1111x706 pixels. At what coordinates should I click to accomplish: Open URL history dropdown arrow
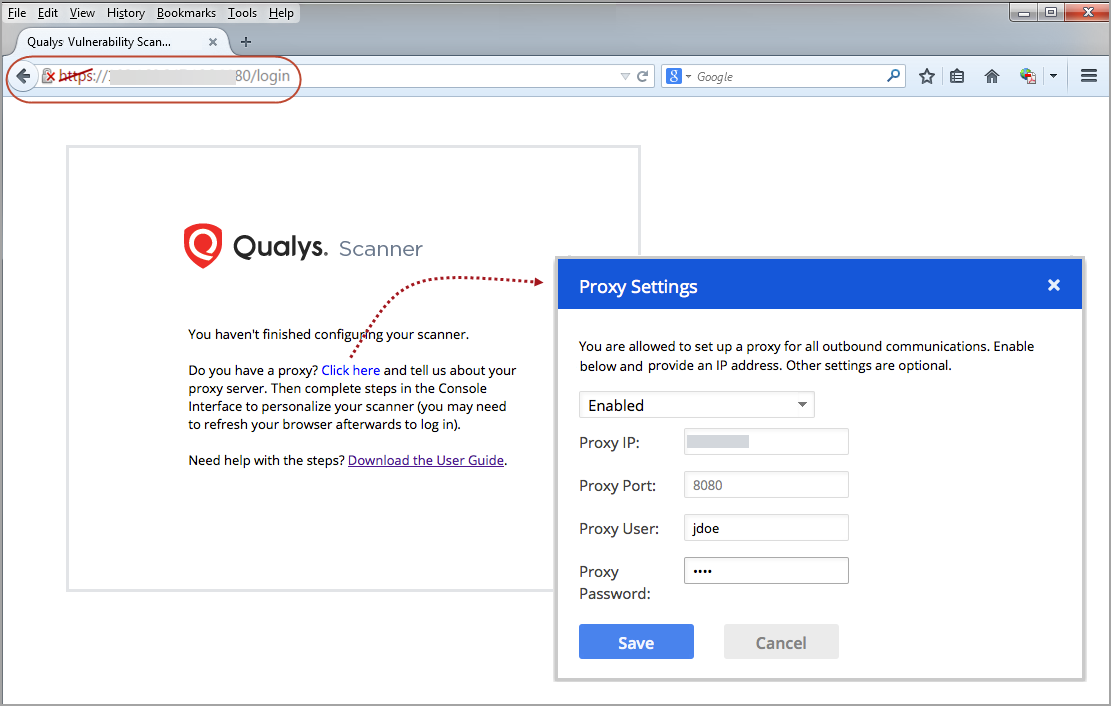click(625, 77)
